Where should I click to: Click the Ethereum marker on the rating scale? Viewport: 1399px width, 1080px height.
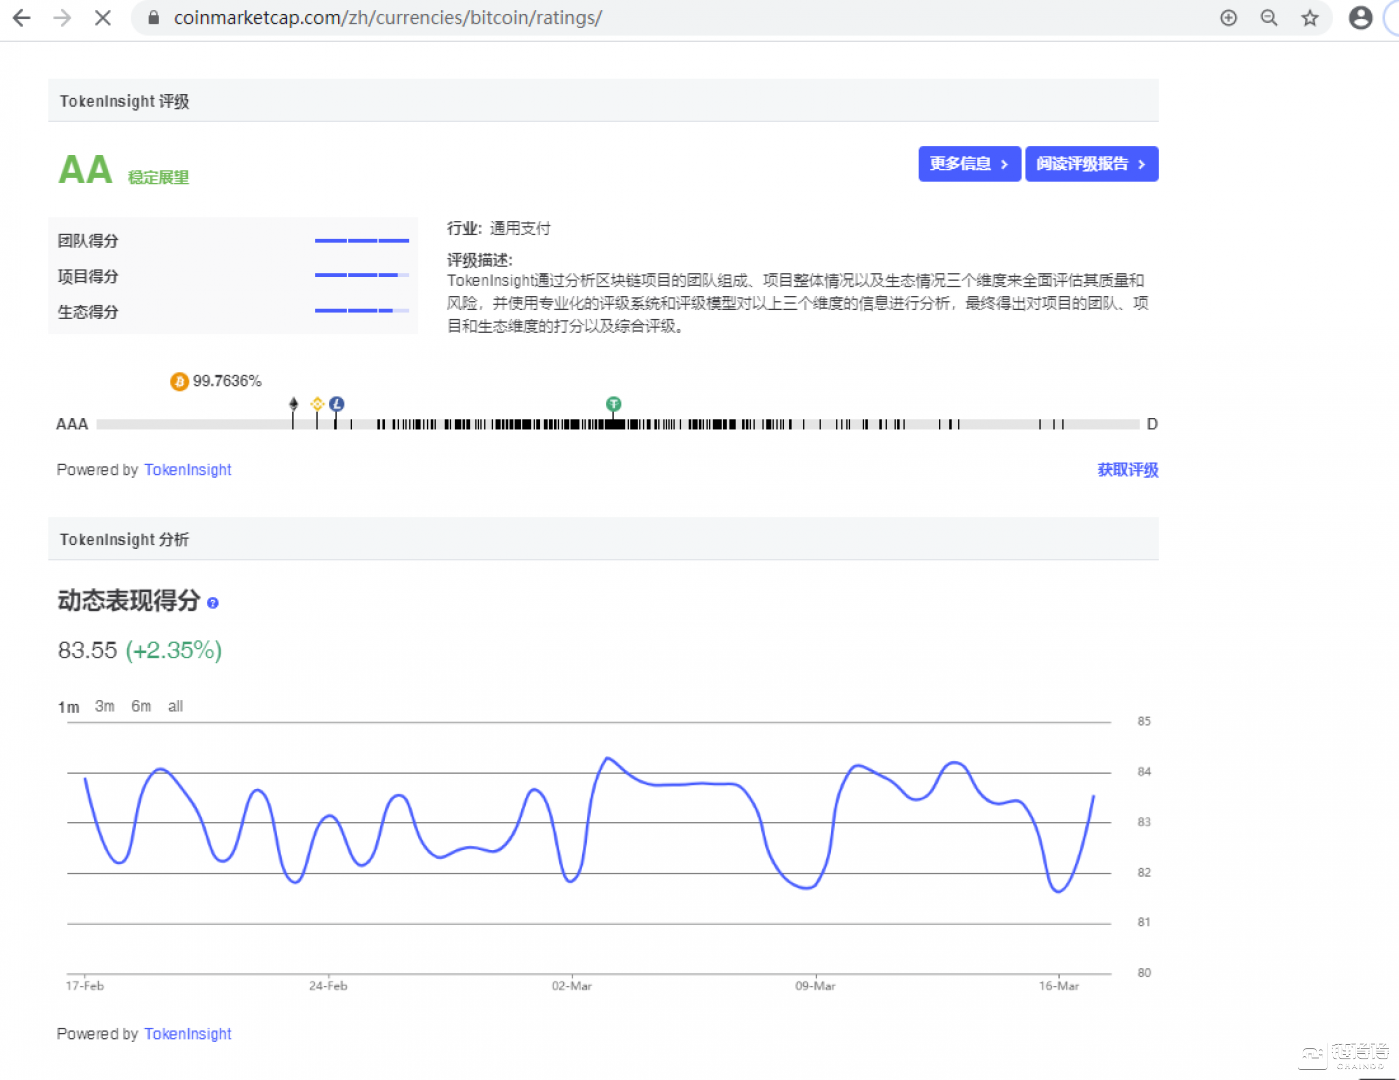[x=293, y=404]
